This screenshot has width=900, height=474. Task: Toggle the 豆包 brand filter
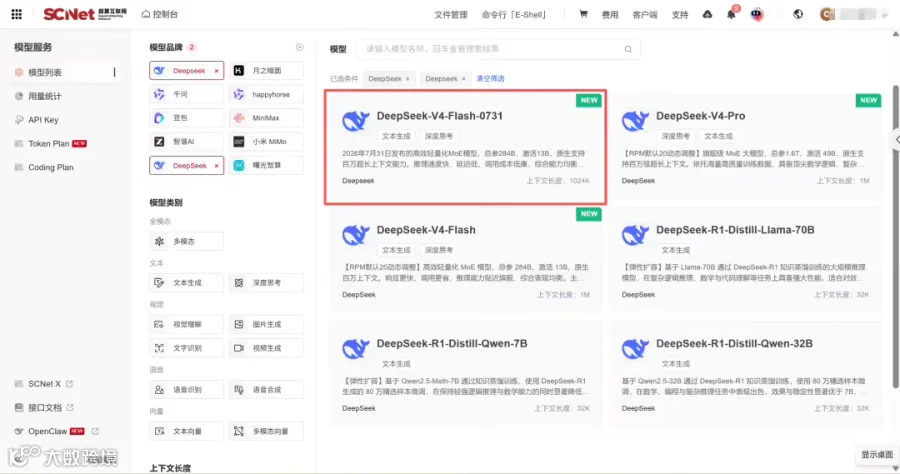pos(187,118)
